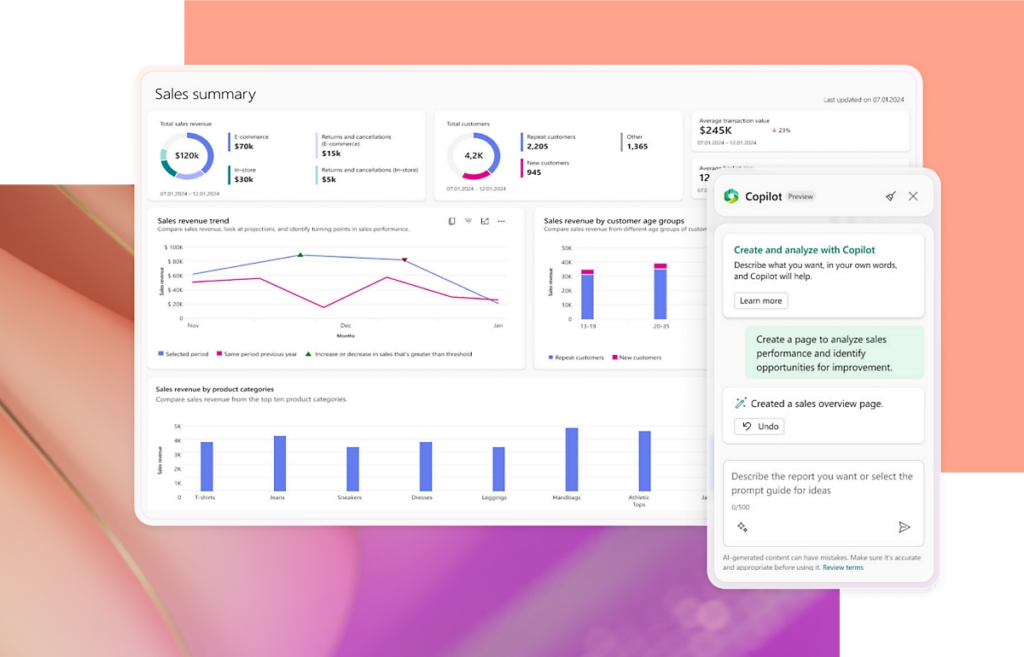The image size is (1024, 657).
Task: Click focus mode icon on Sales revenue trend
Action: tap(485, 221)
